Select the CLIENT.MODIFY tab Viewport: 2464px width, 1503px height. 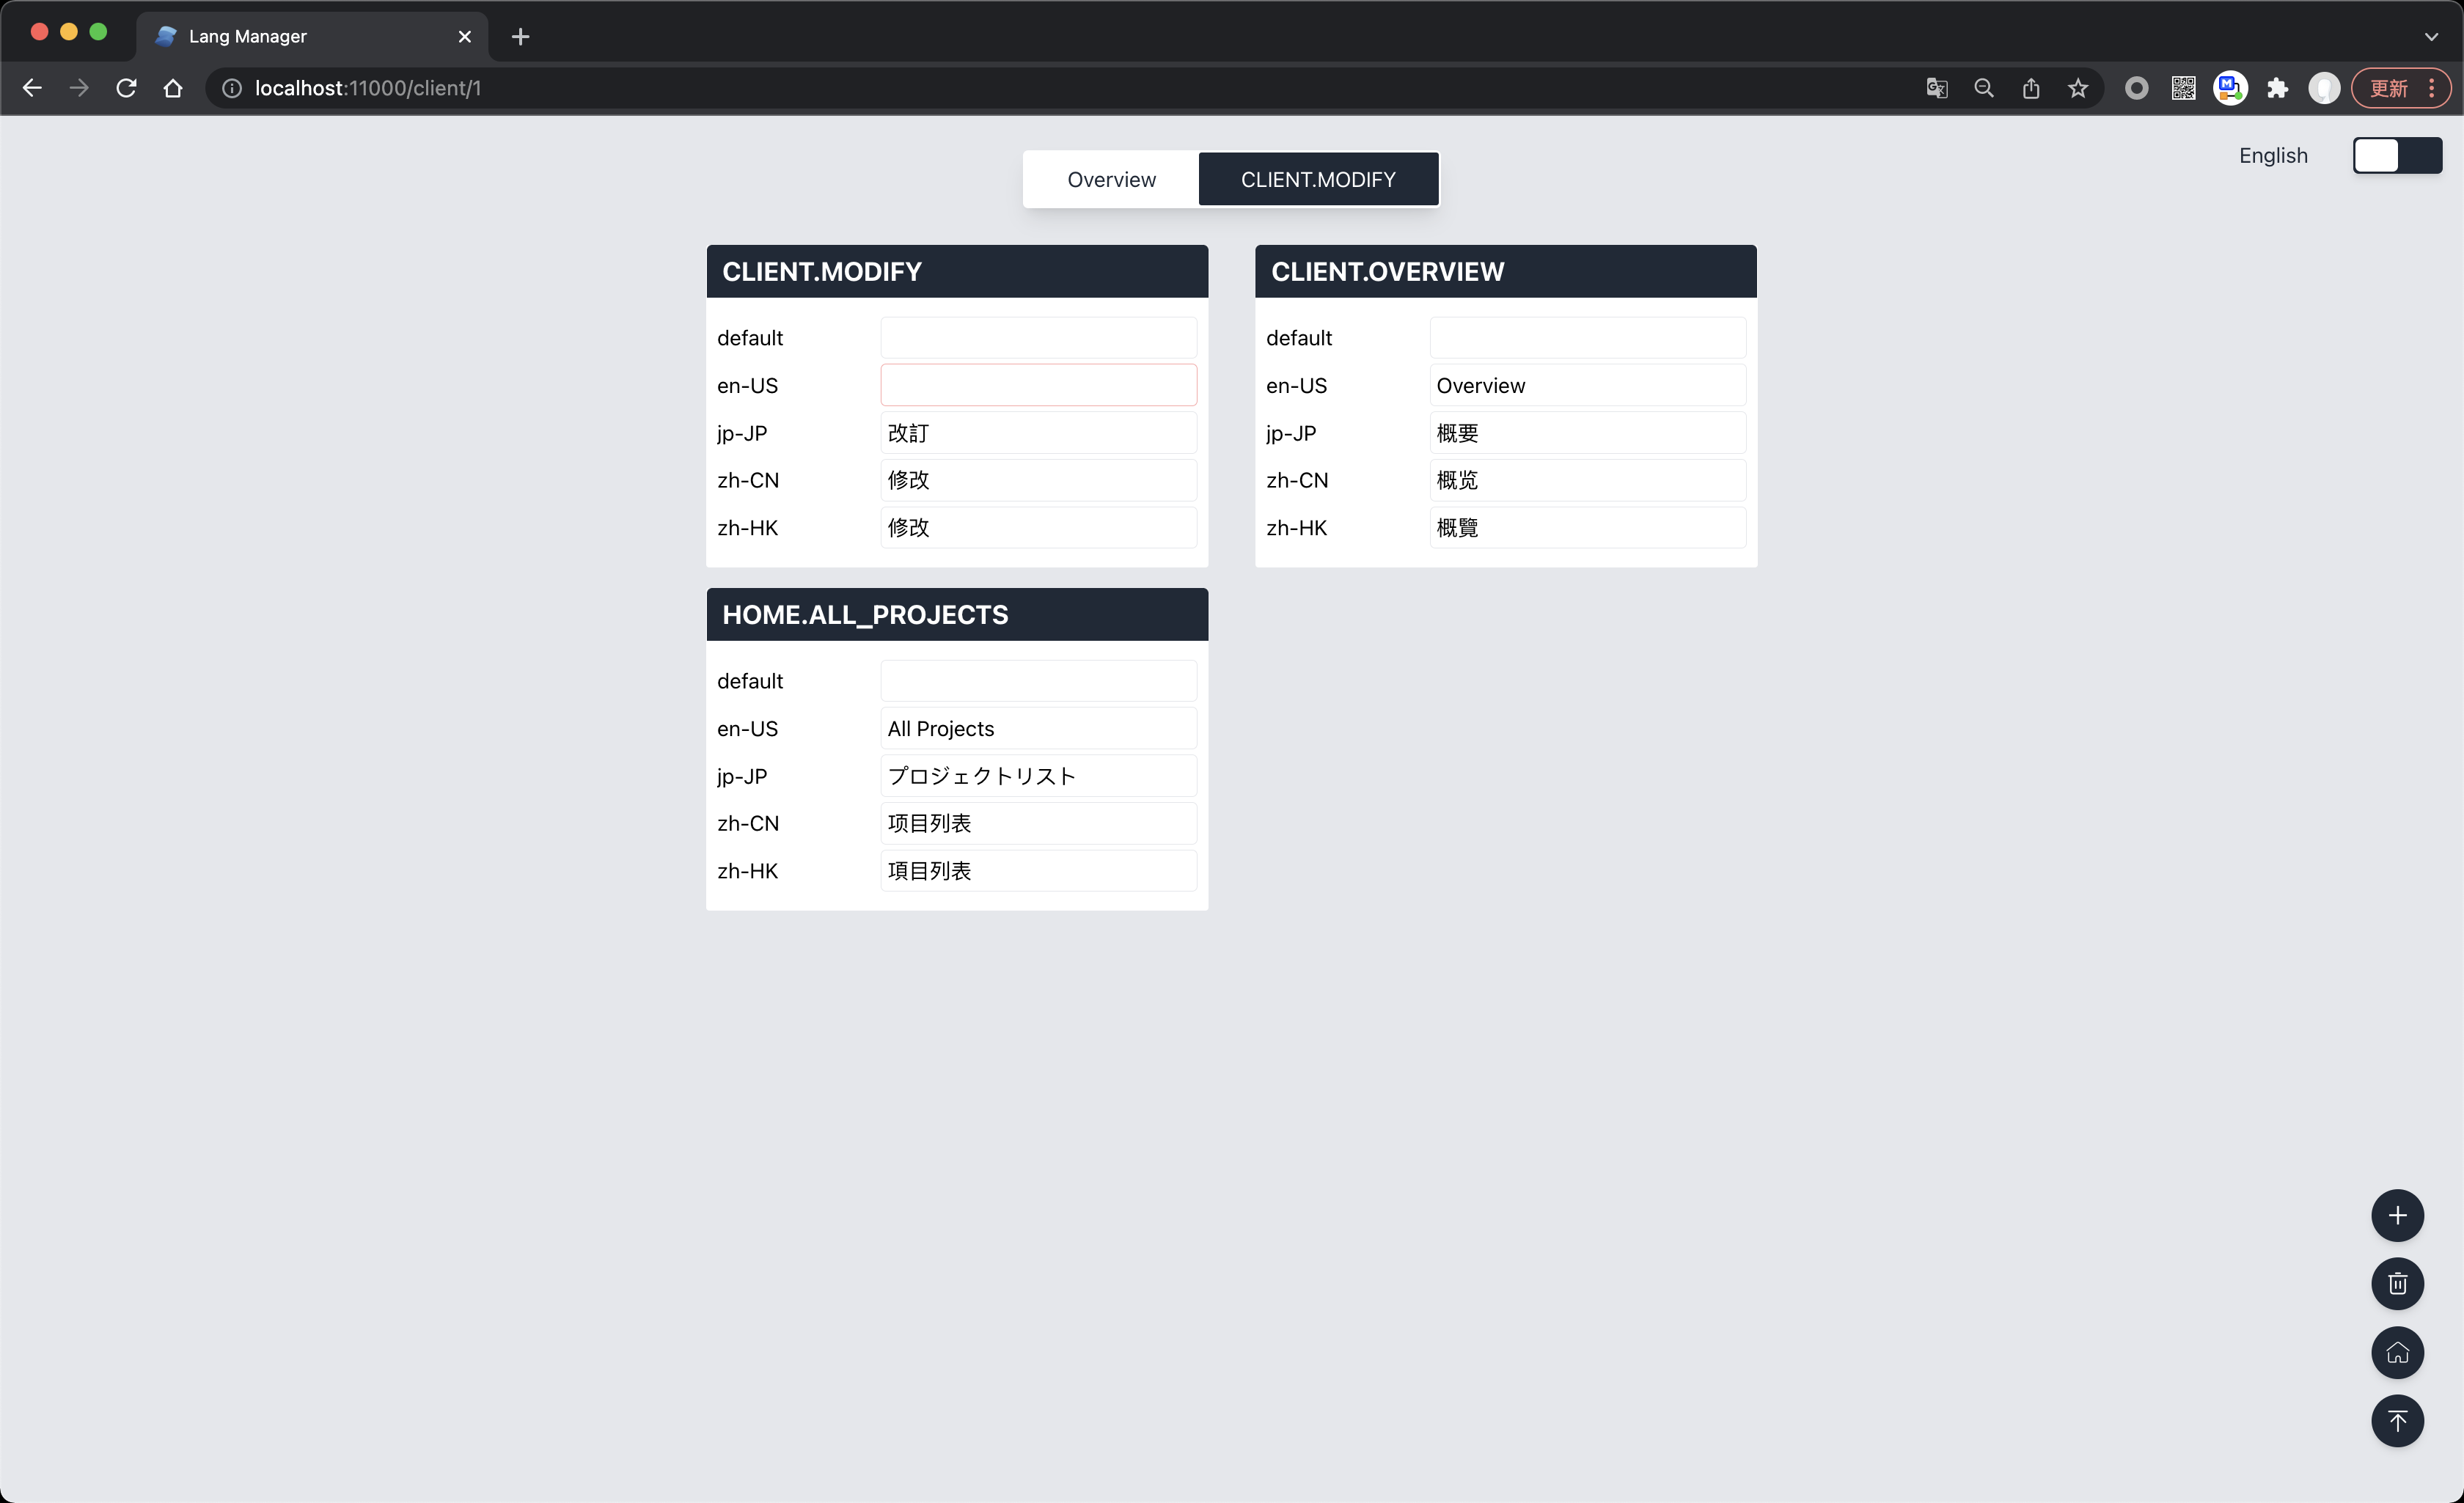pyautogui.click(x=1318, y=179)
